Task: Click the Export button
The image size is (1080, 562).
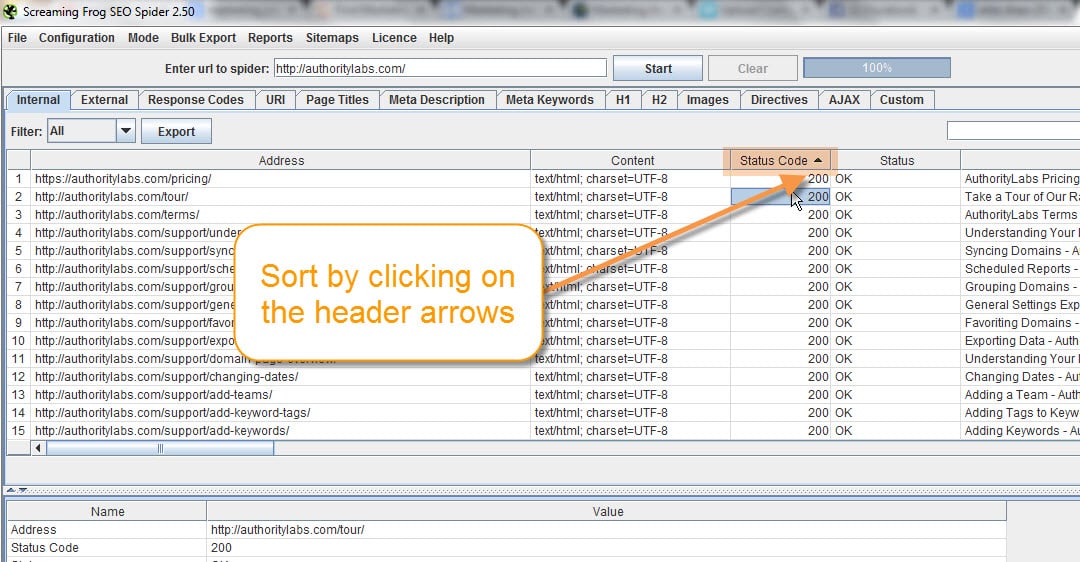Action: [x=176, y=132]
